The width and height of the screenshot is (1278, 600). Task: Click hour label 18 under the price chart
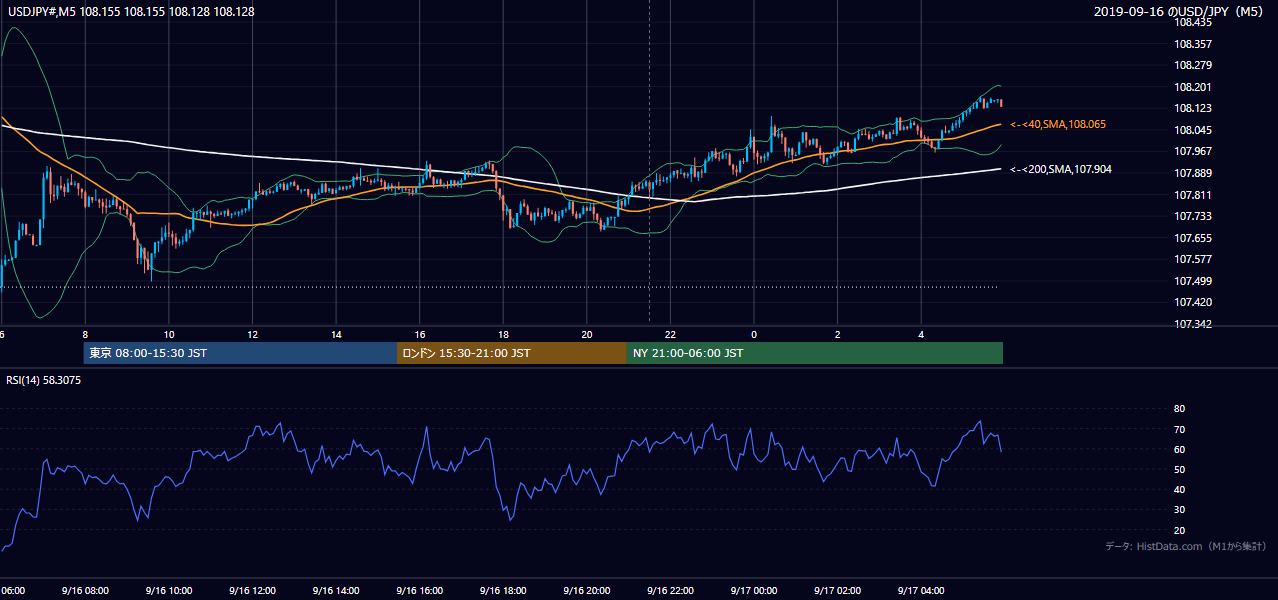pyautogui.click(x=504, y=334)
